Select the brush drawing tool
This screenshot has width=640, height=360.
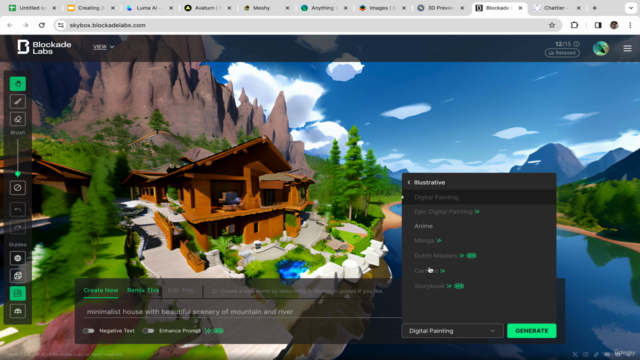[18, 101]
